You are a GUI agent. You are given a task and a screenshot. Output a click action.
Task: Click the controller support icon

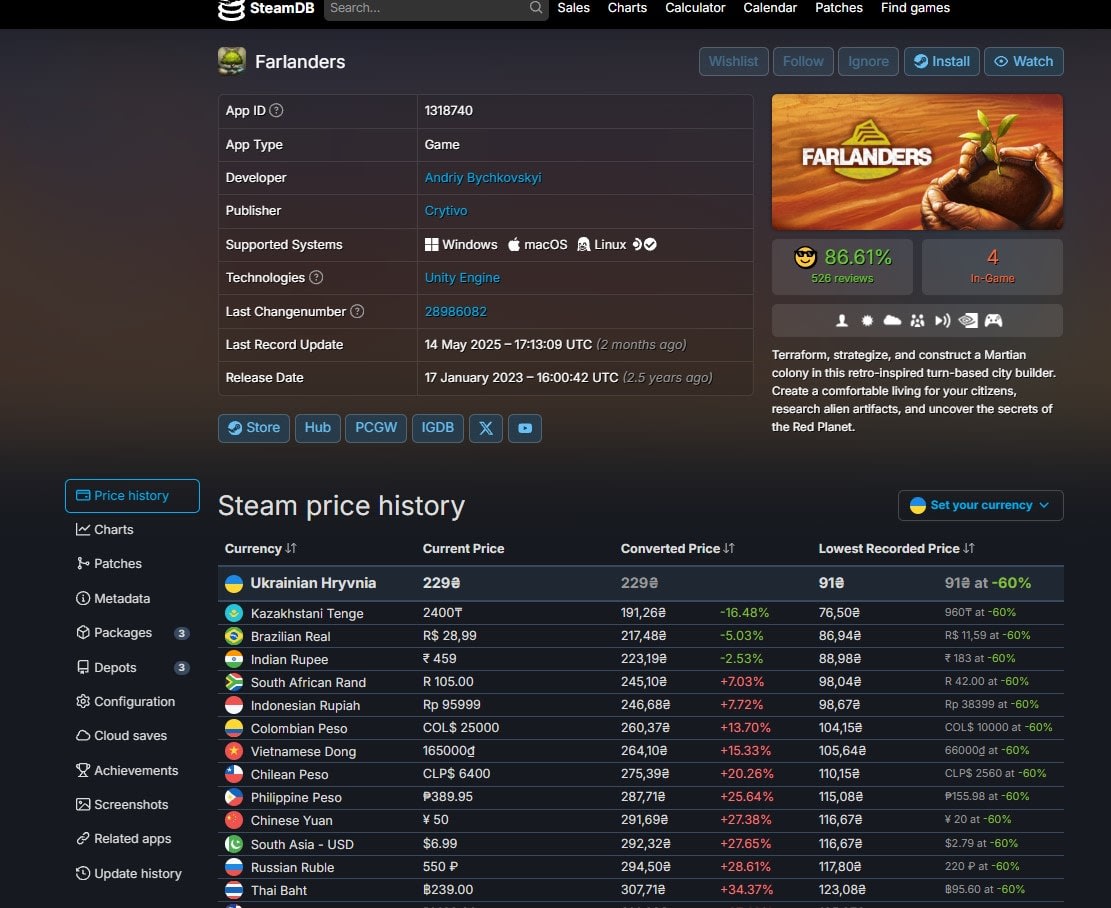[993, 320]
